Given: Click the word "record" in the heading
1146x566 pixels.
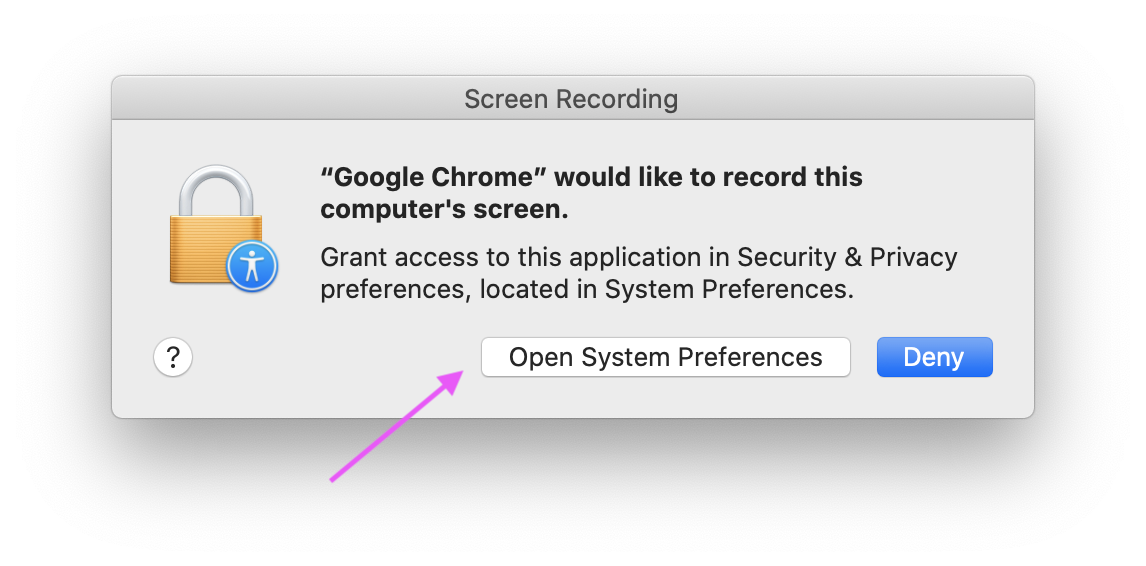Looking at the screenshot, I should click(x=764, y=177).
